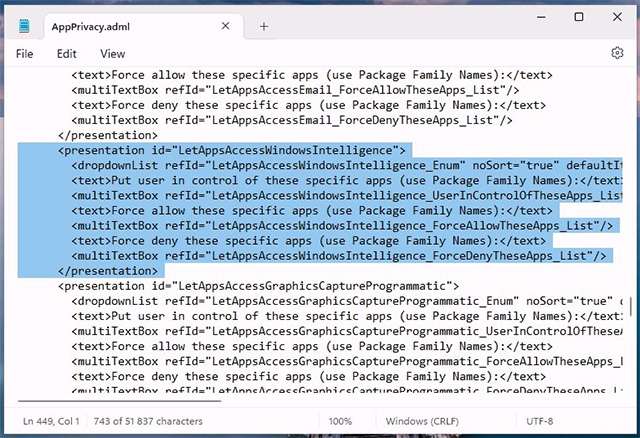Click multiTextBox LetAppsAccessEmail_ForceAllowTheseApps_List line
Viewport: 640px width, 438px height.
tap(296, 90)
